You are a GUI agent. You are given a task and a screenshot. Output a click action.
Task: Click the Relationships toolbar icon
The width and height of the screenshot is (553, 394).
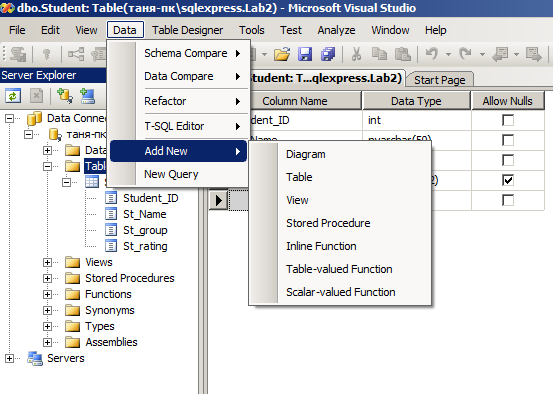[x=76, y=54]
